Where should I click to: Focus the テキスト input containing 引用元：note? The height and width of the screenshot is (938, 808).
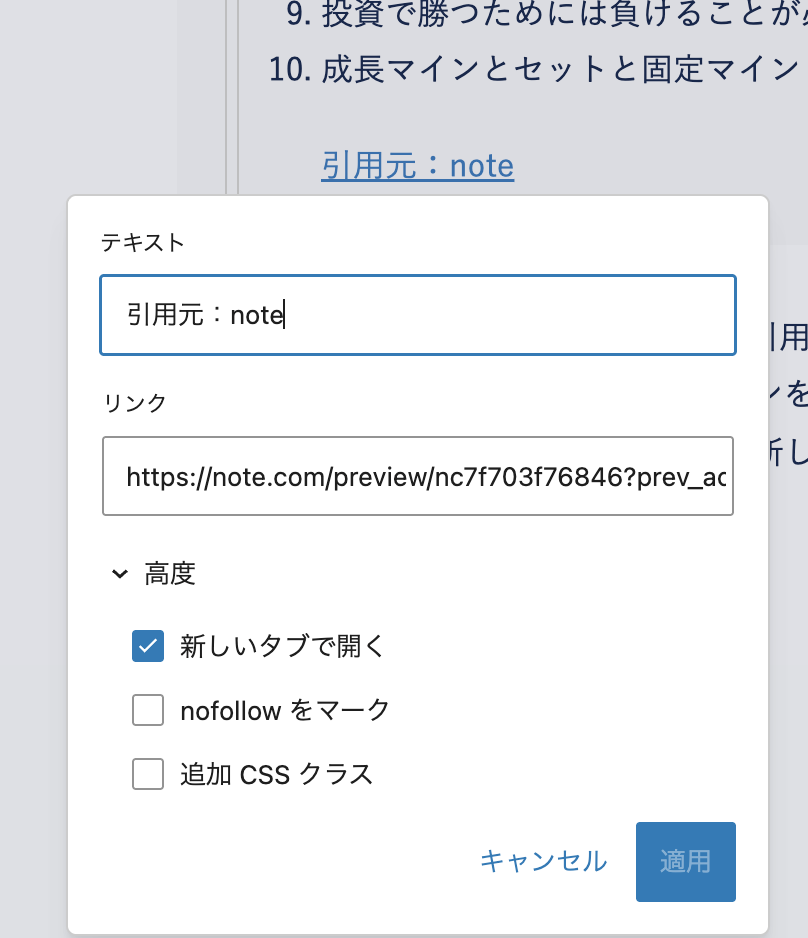coord(418,315)
